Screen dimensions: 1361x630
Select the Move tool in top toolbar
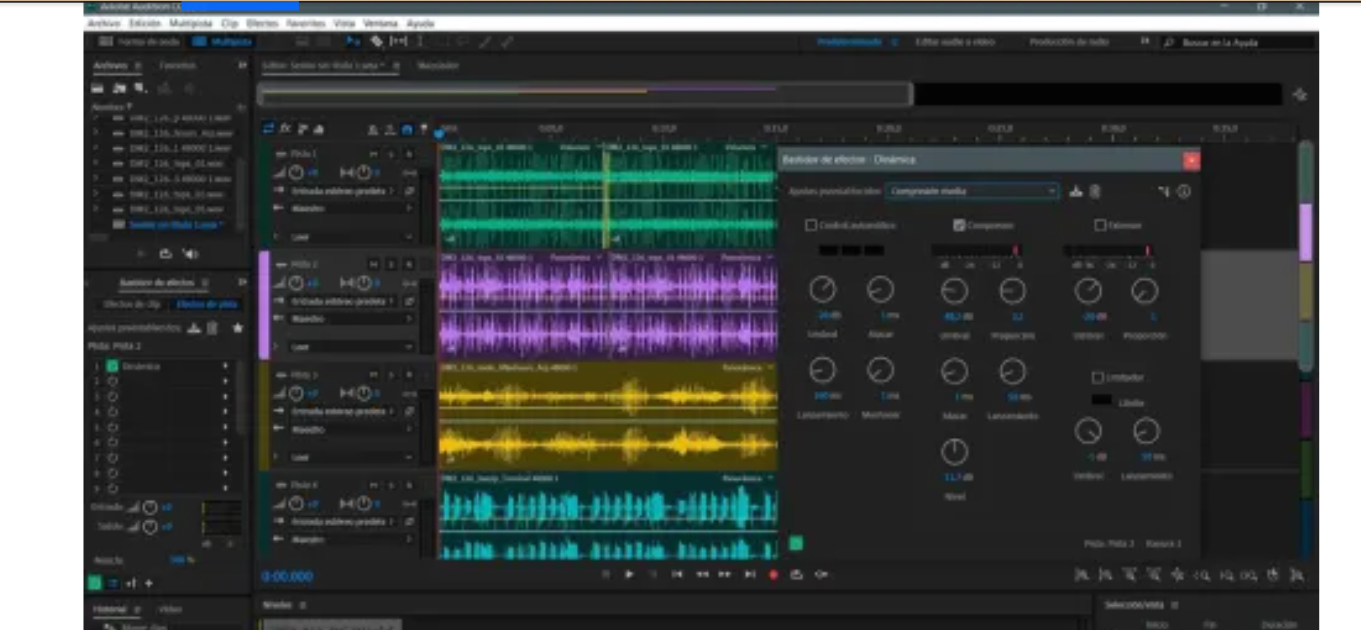click(x=353, y=42)
